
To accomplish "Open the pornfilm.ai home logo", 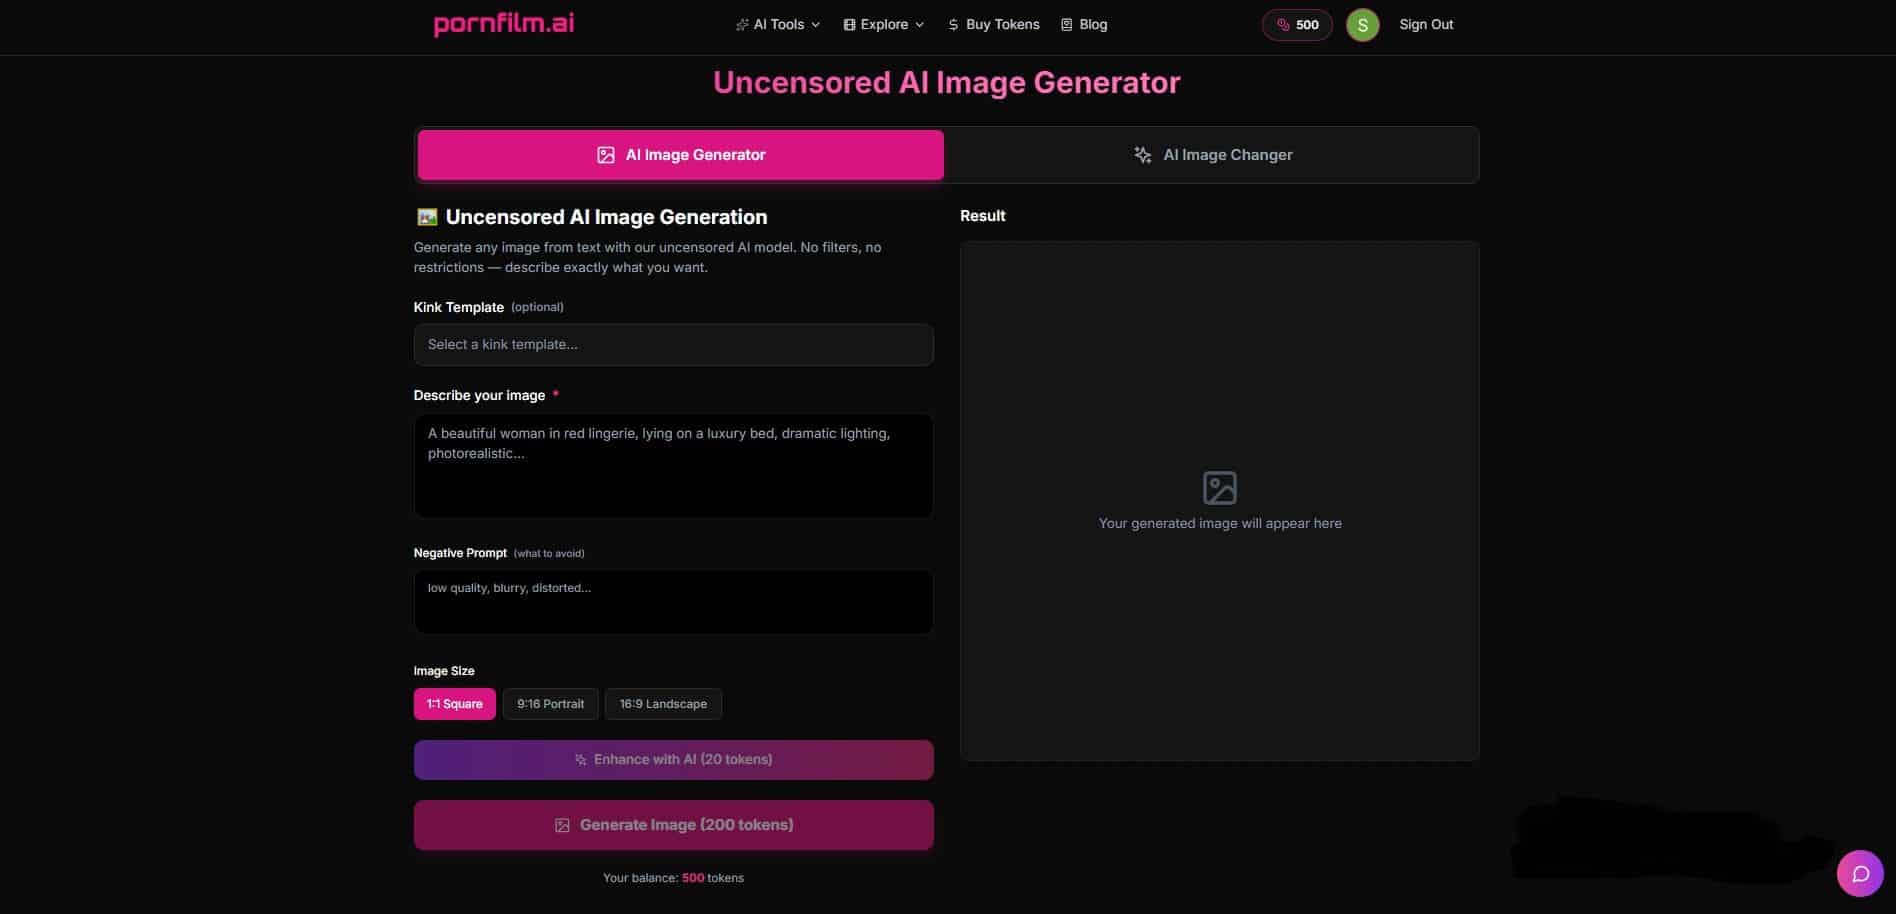I will pyautogui.click(x=504, y=23).
